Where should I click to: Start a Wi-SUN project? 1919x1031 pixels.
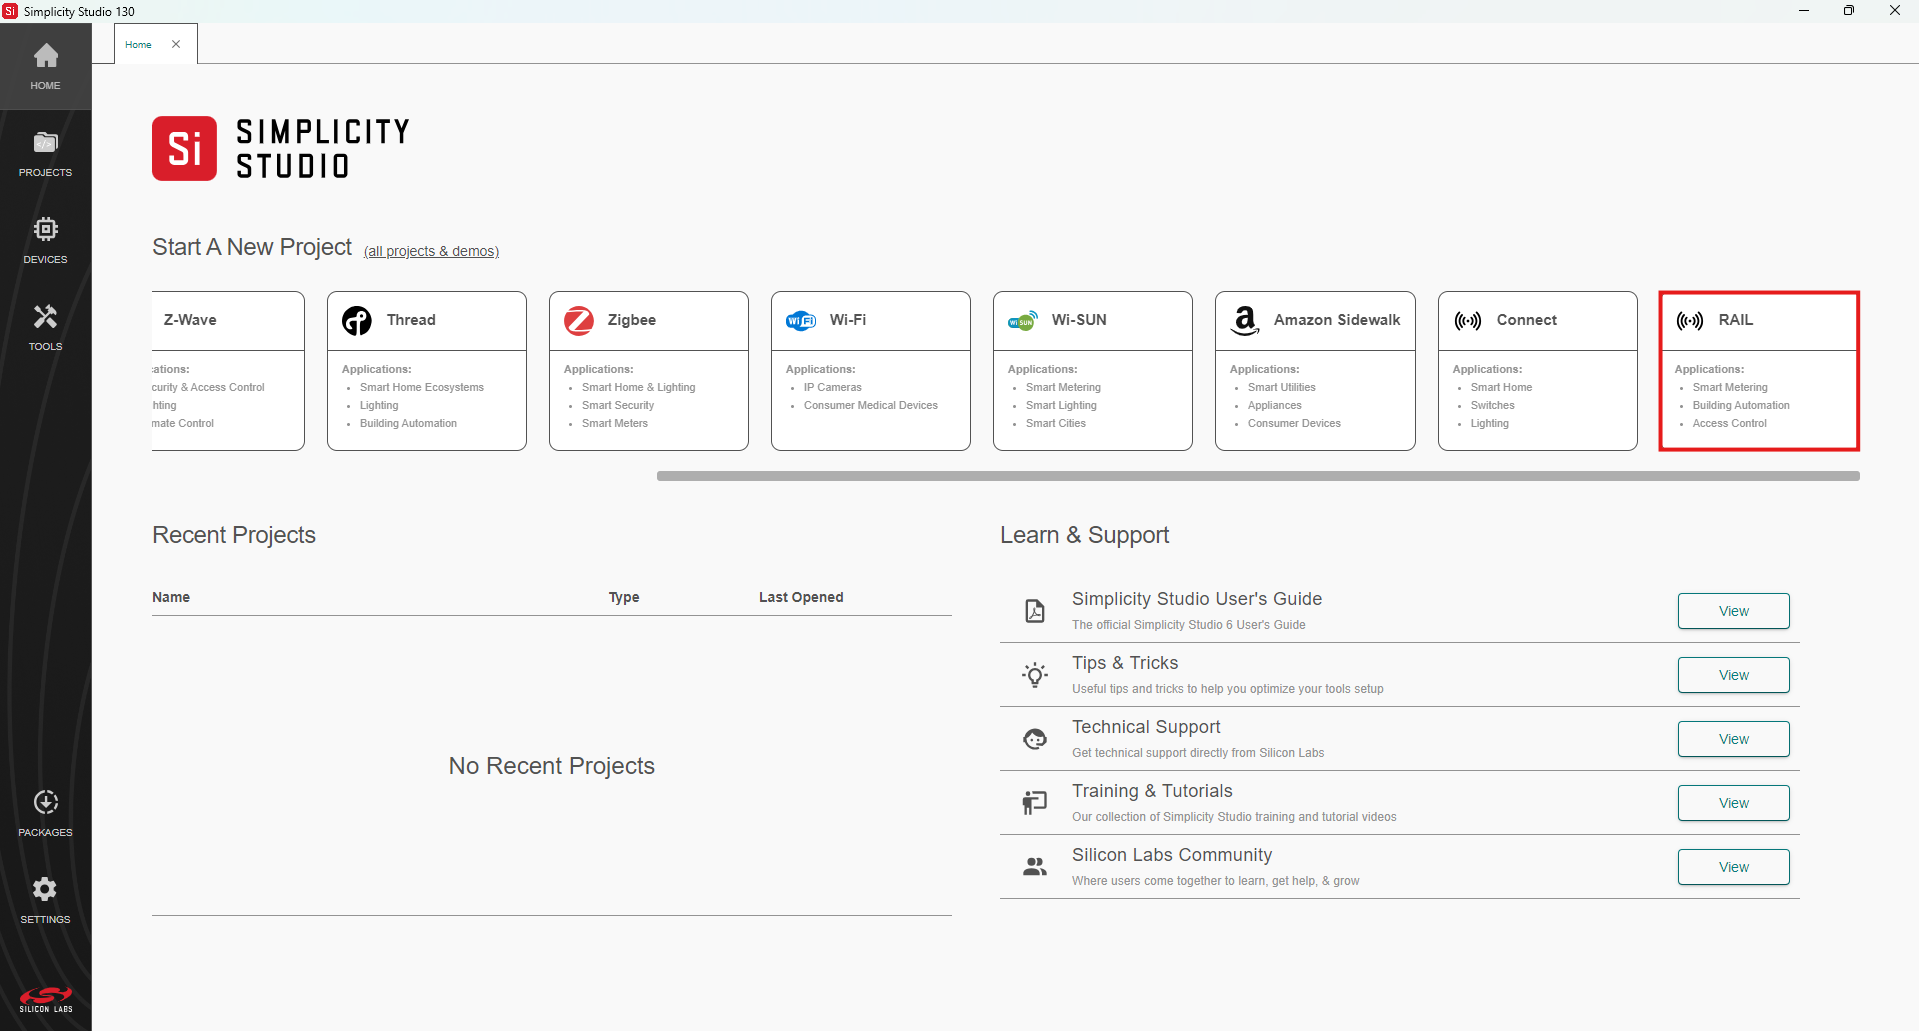click(x=1092, y=370)
